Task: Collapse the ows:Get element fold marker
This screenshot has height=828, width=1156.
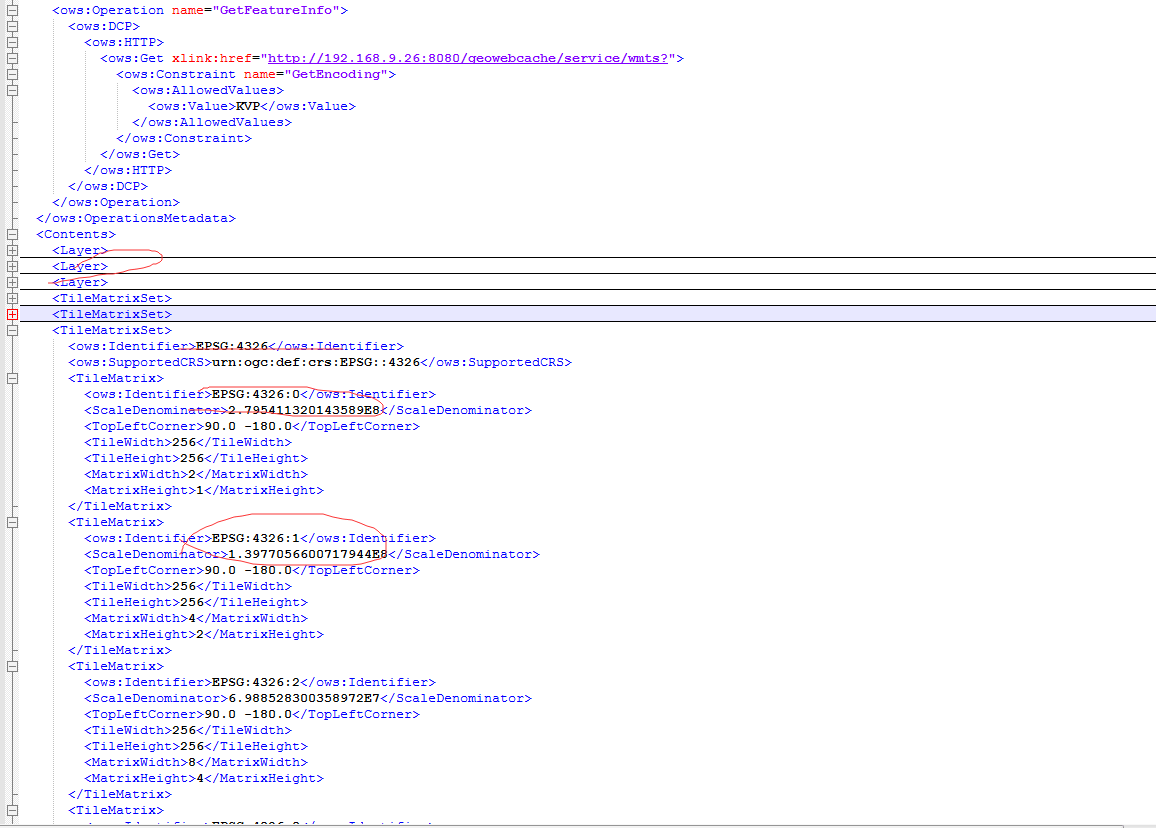Action: (12, 58)
